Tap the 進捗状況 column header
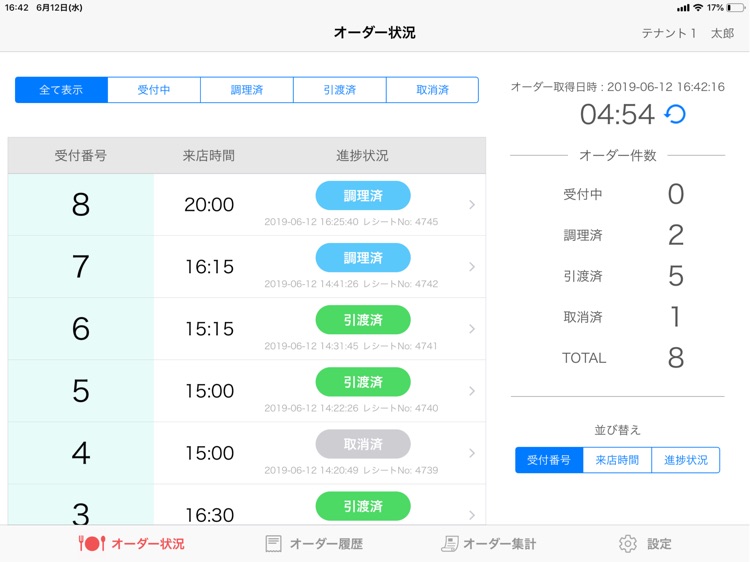750x562 pixels. tap(362, 155)
